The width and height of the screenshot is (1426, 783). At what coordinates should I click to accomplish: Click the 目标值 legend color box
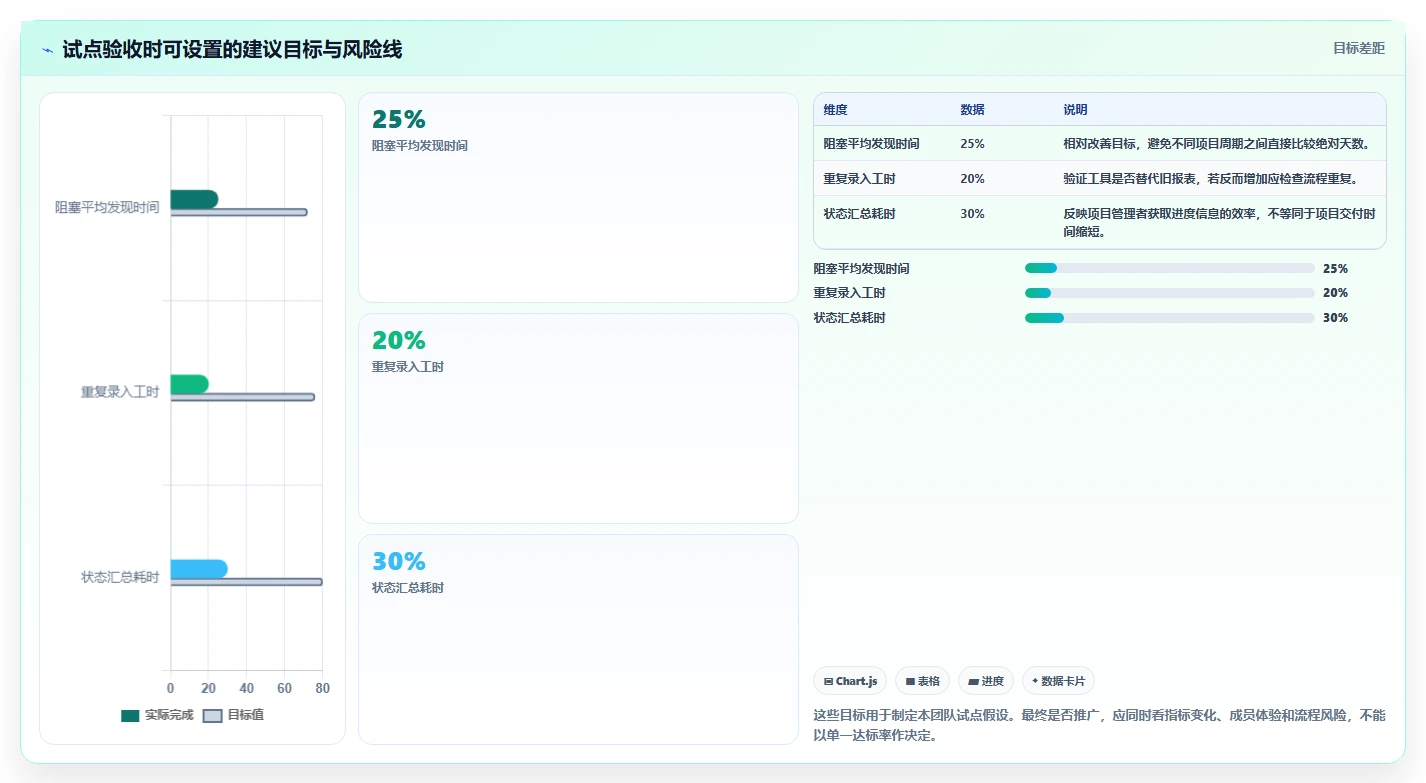(212, 716)
